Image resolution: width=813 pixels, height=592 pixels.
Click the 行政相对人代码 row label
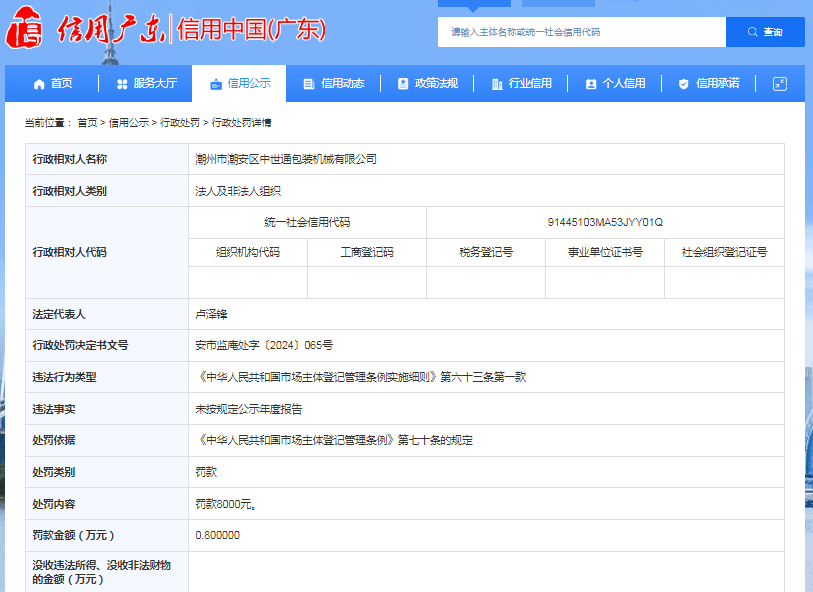(69, 252)
